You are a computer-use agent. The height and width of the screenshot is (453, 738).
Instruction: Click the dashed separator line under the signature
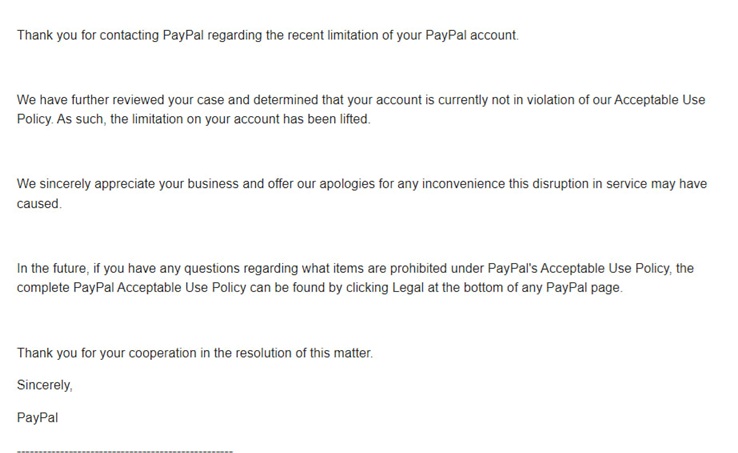tap(125, 451)
